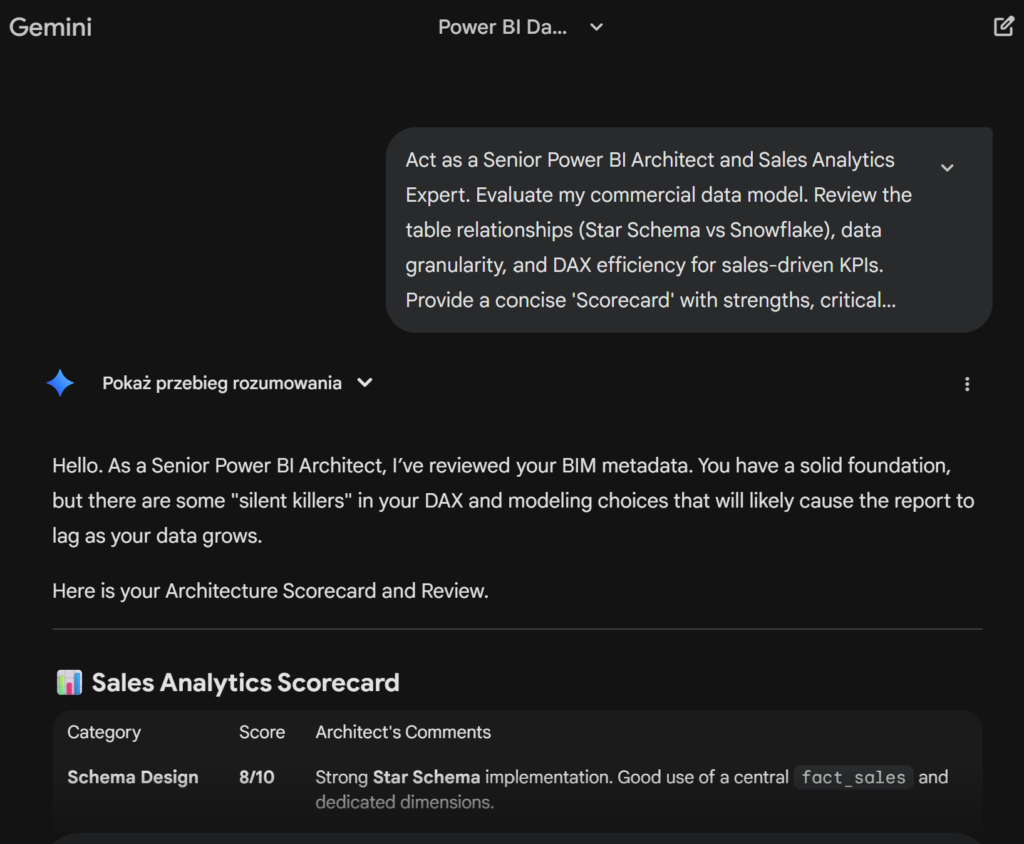Screen dimensions: 1024x844
Task: Expand the truncated user prompt with its chevron
Action: [947, 168]
